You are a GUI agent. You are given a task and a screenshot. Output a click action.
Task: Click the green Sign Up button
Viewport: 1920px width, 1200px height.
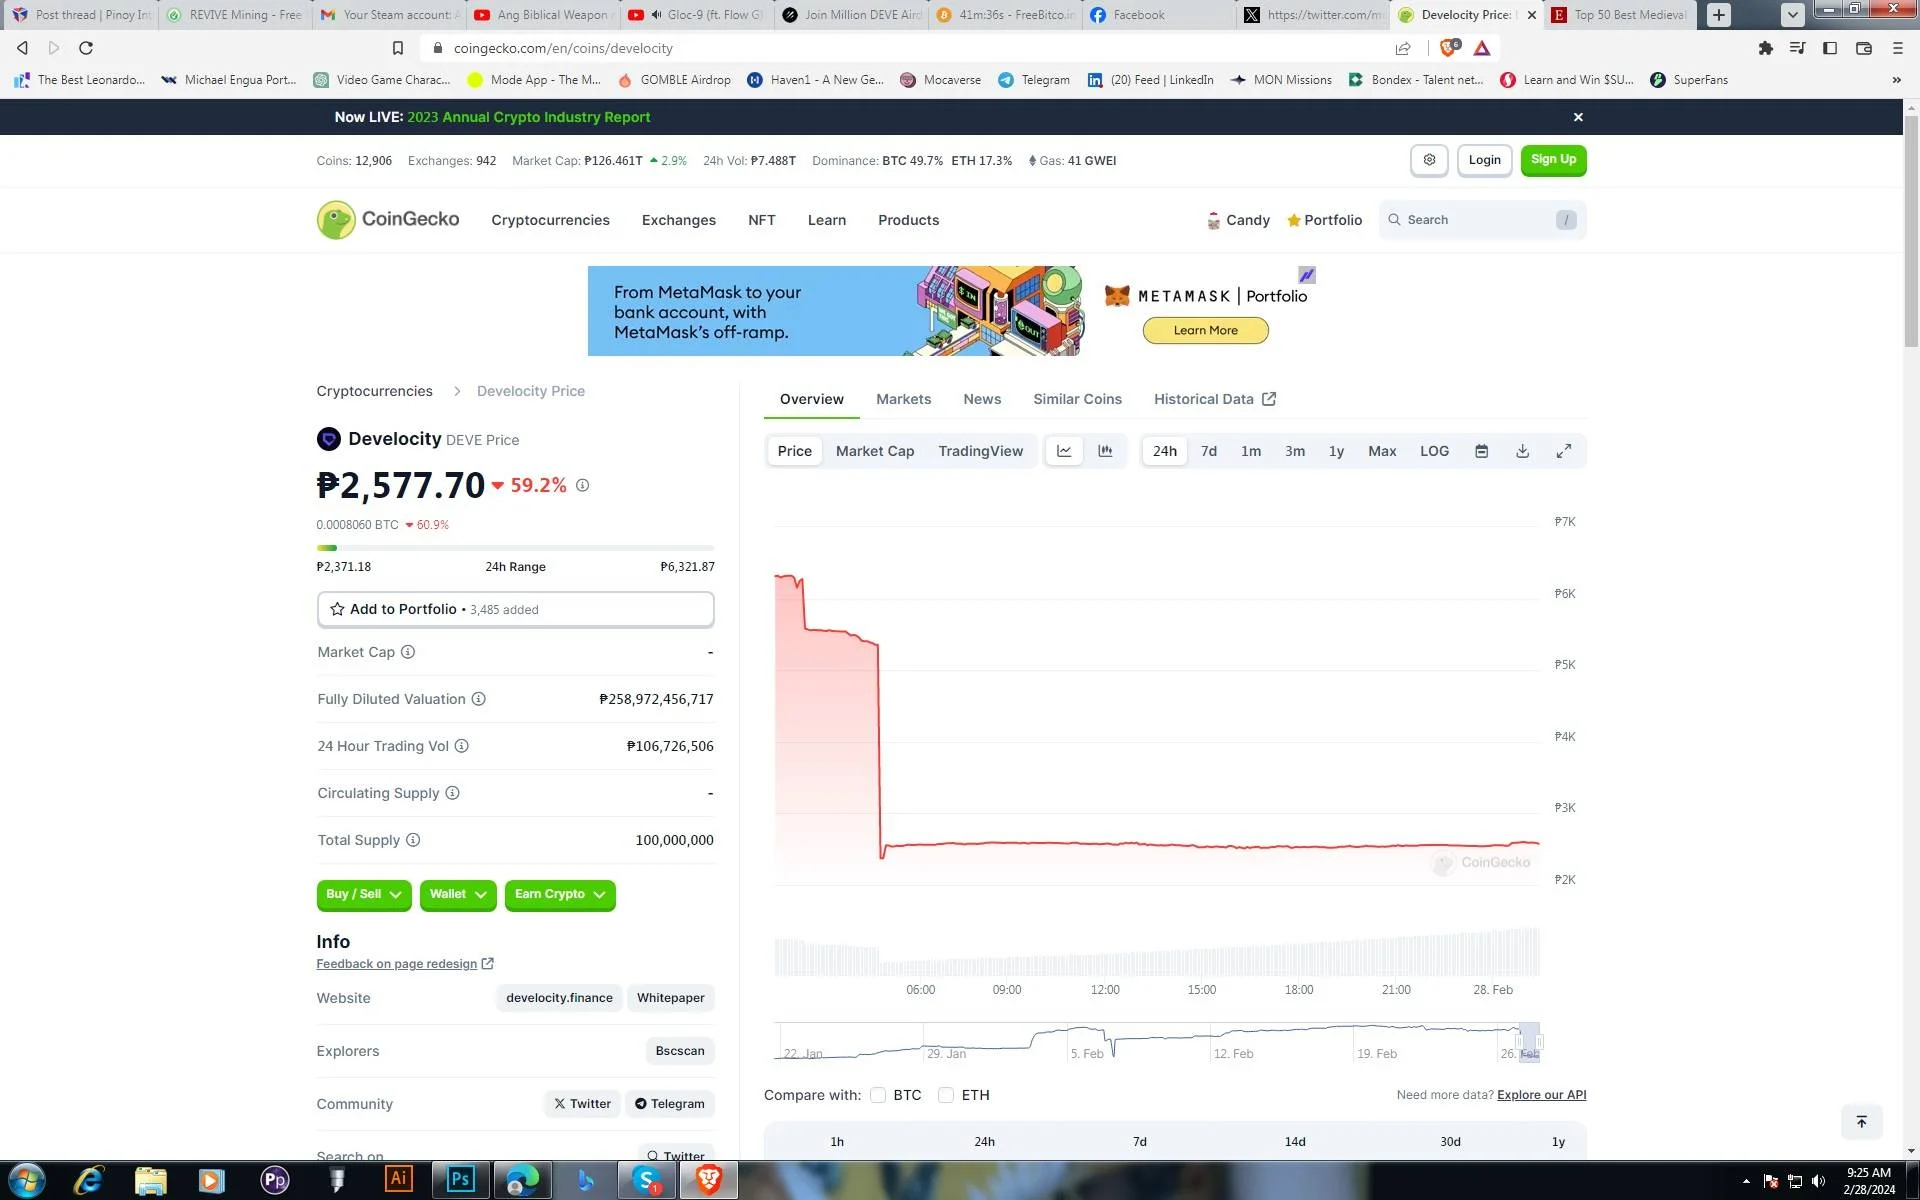pyautogui.click(x=1553, y=160)
